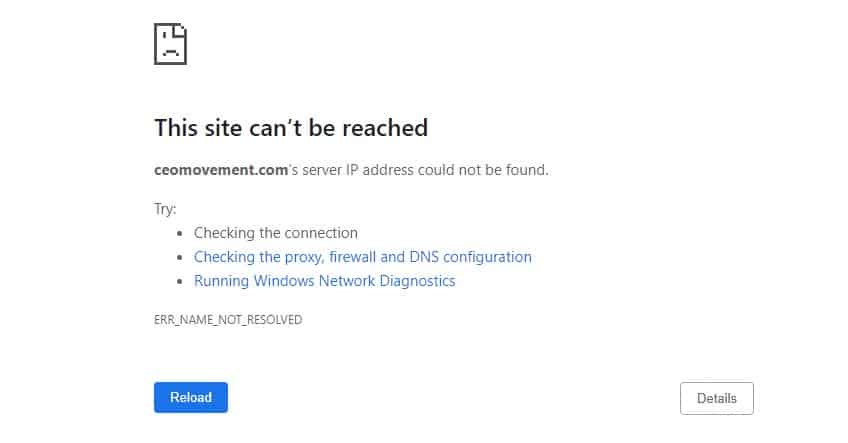Click bullet beside "Checking the connection"

click(180, 234)
